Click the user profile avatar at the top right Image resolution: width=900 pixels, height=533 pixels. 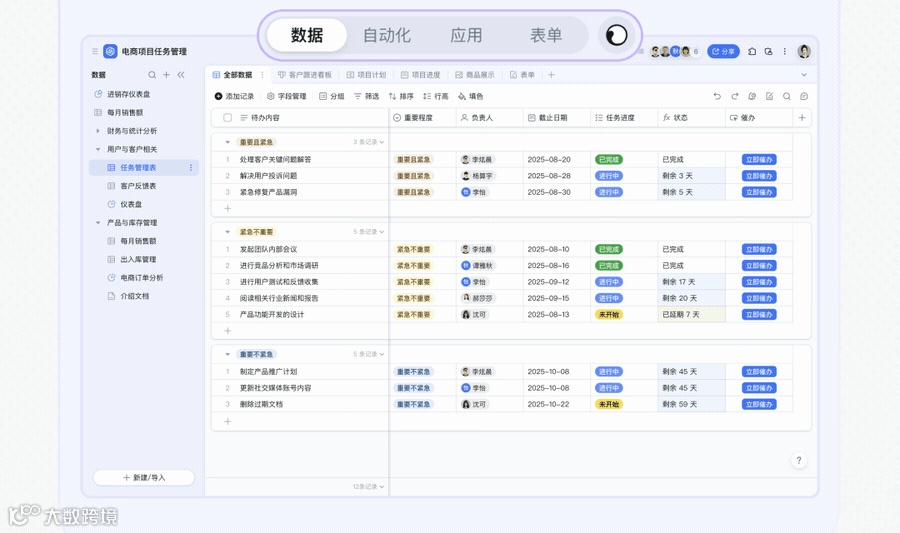point(804,51)
